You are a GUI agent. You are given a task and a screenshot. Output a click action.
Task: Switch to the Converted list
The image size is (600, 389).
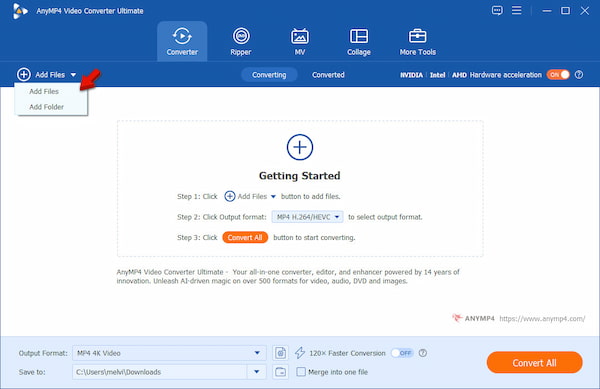(328, 75)
